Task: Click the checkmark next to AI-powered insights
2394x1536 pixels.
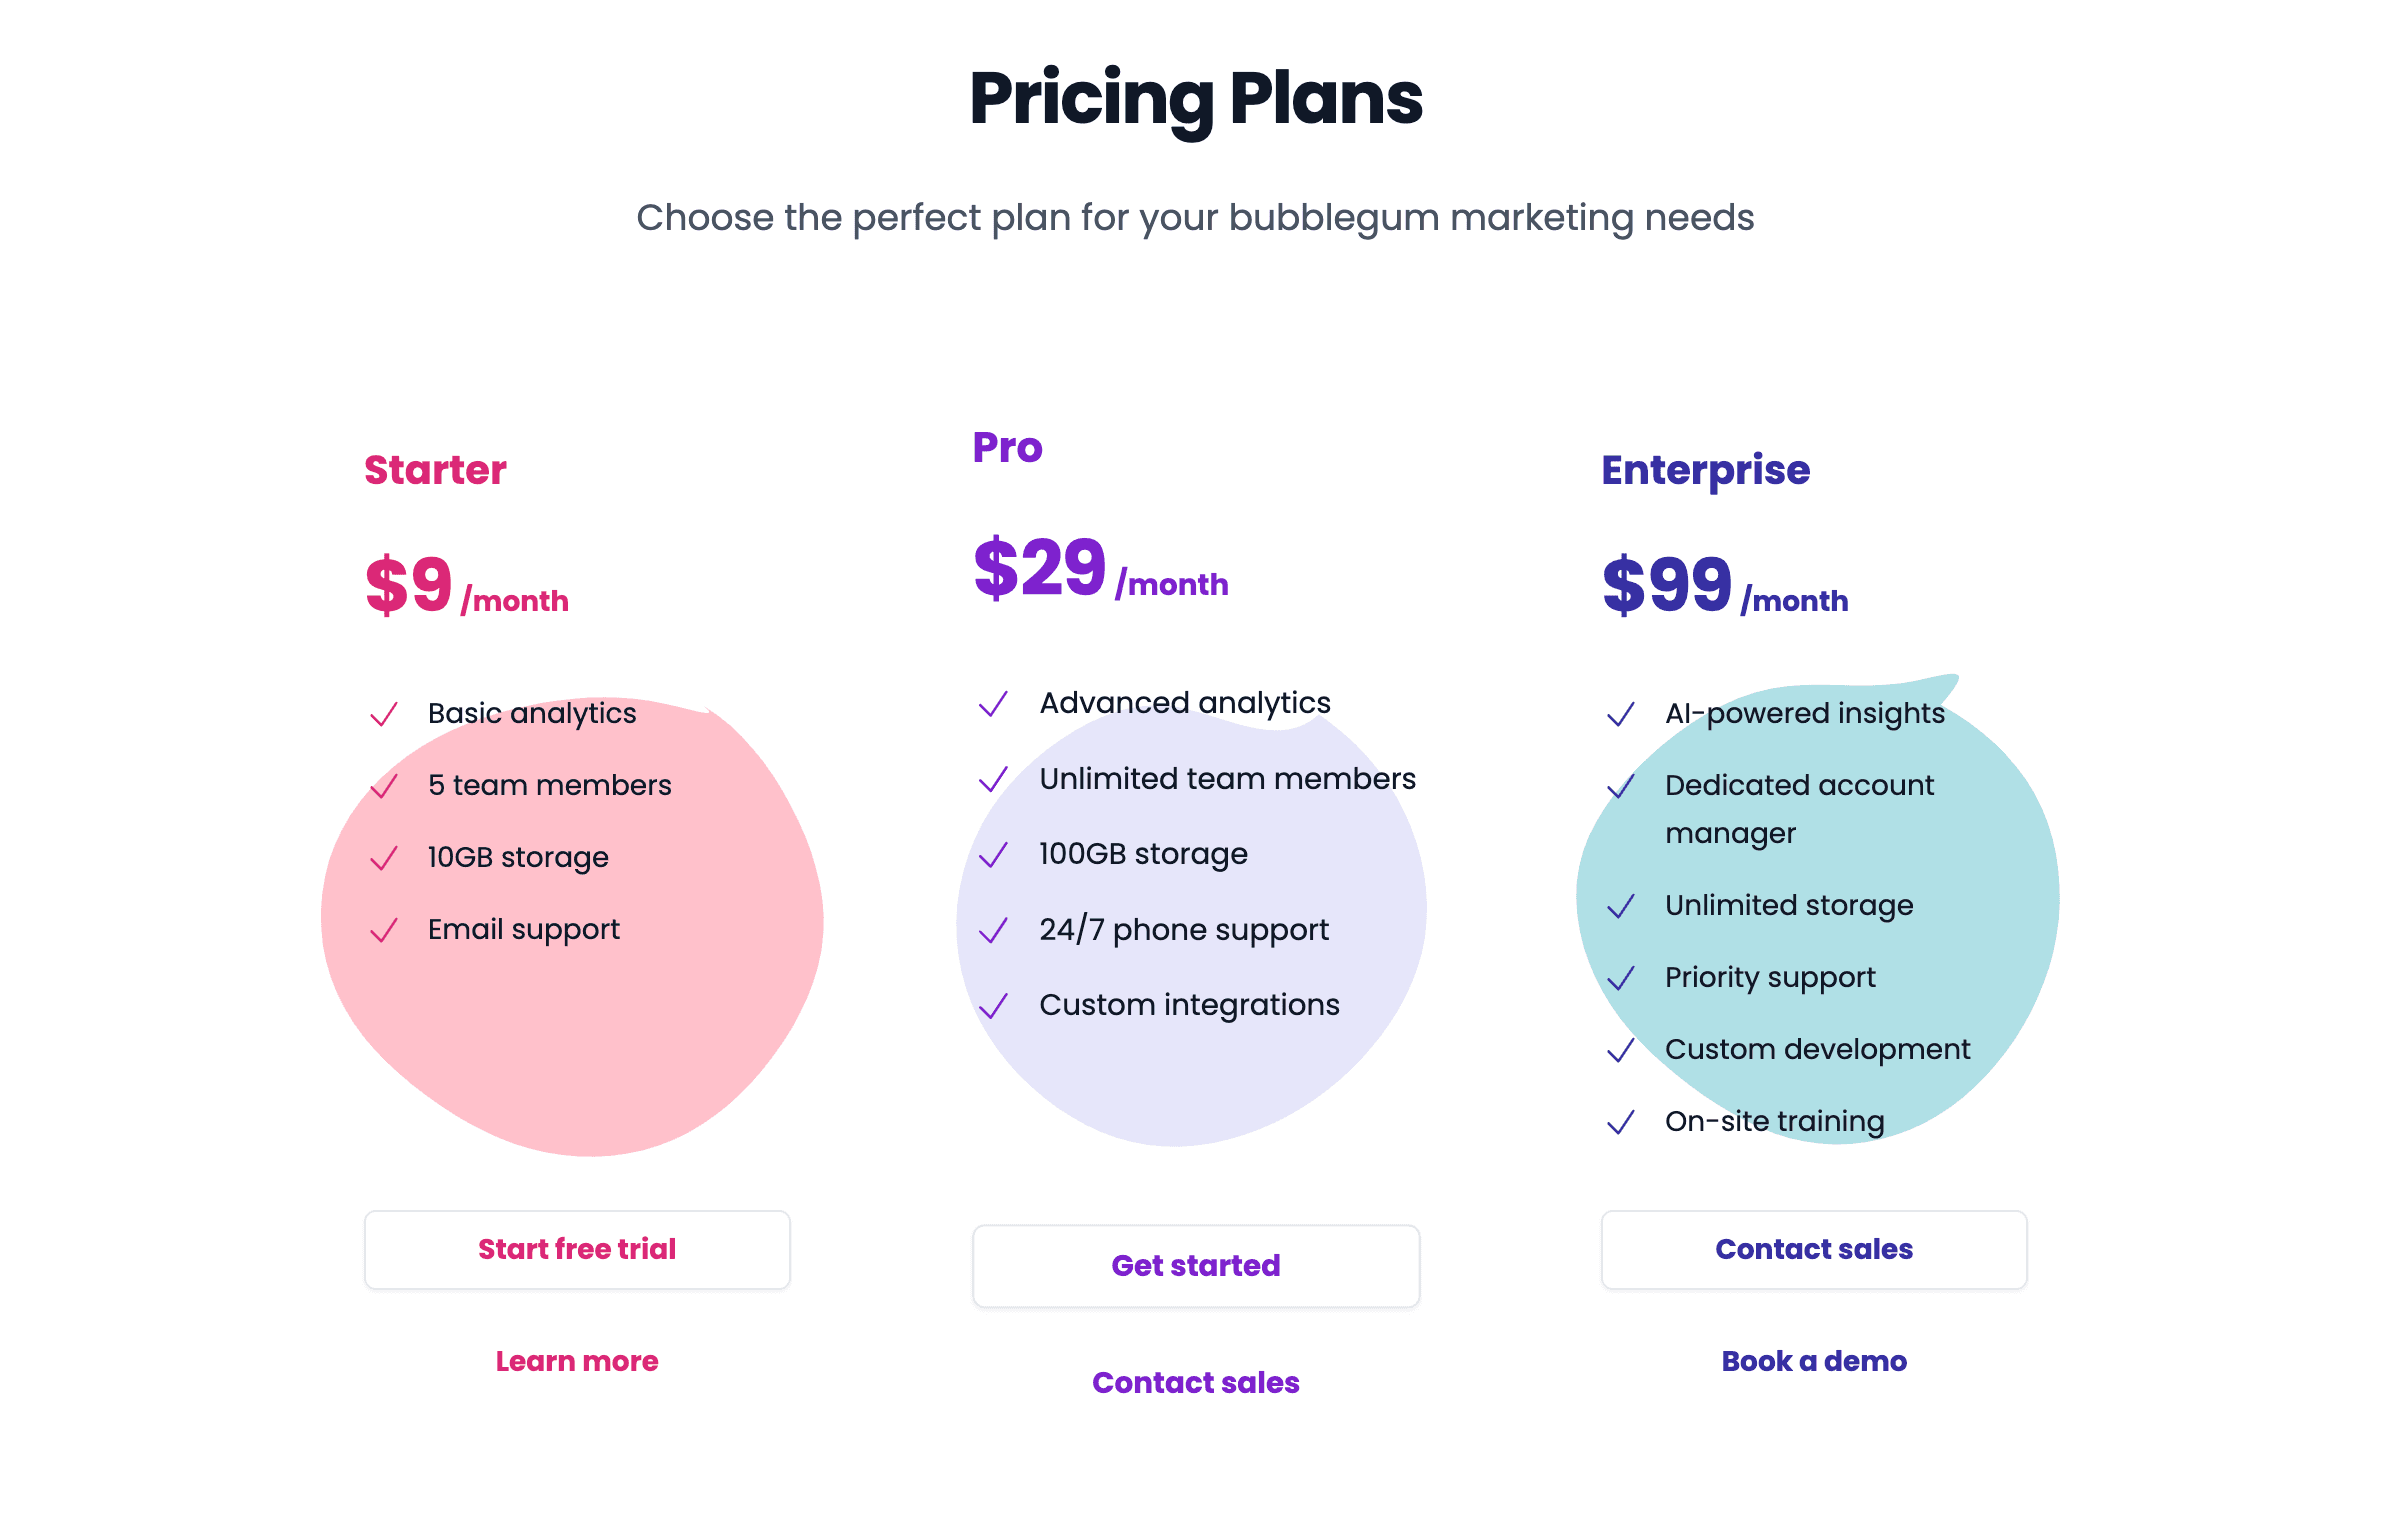Action: 1620,715
